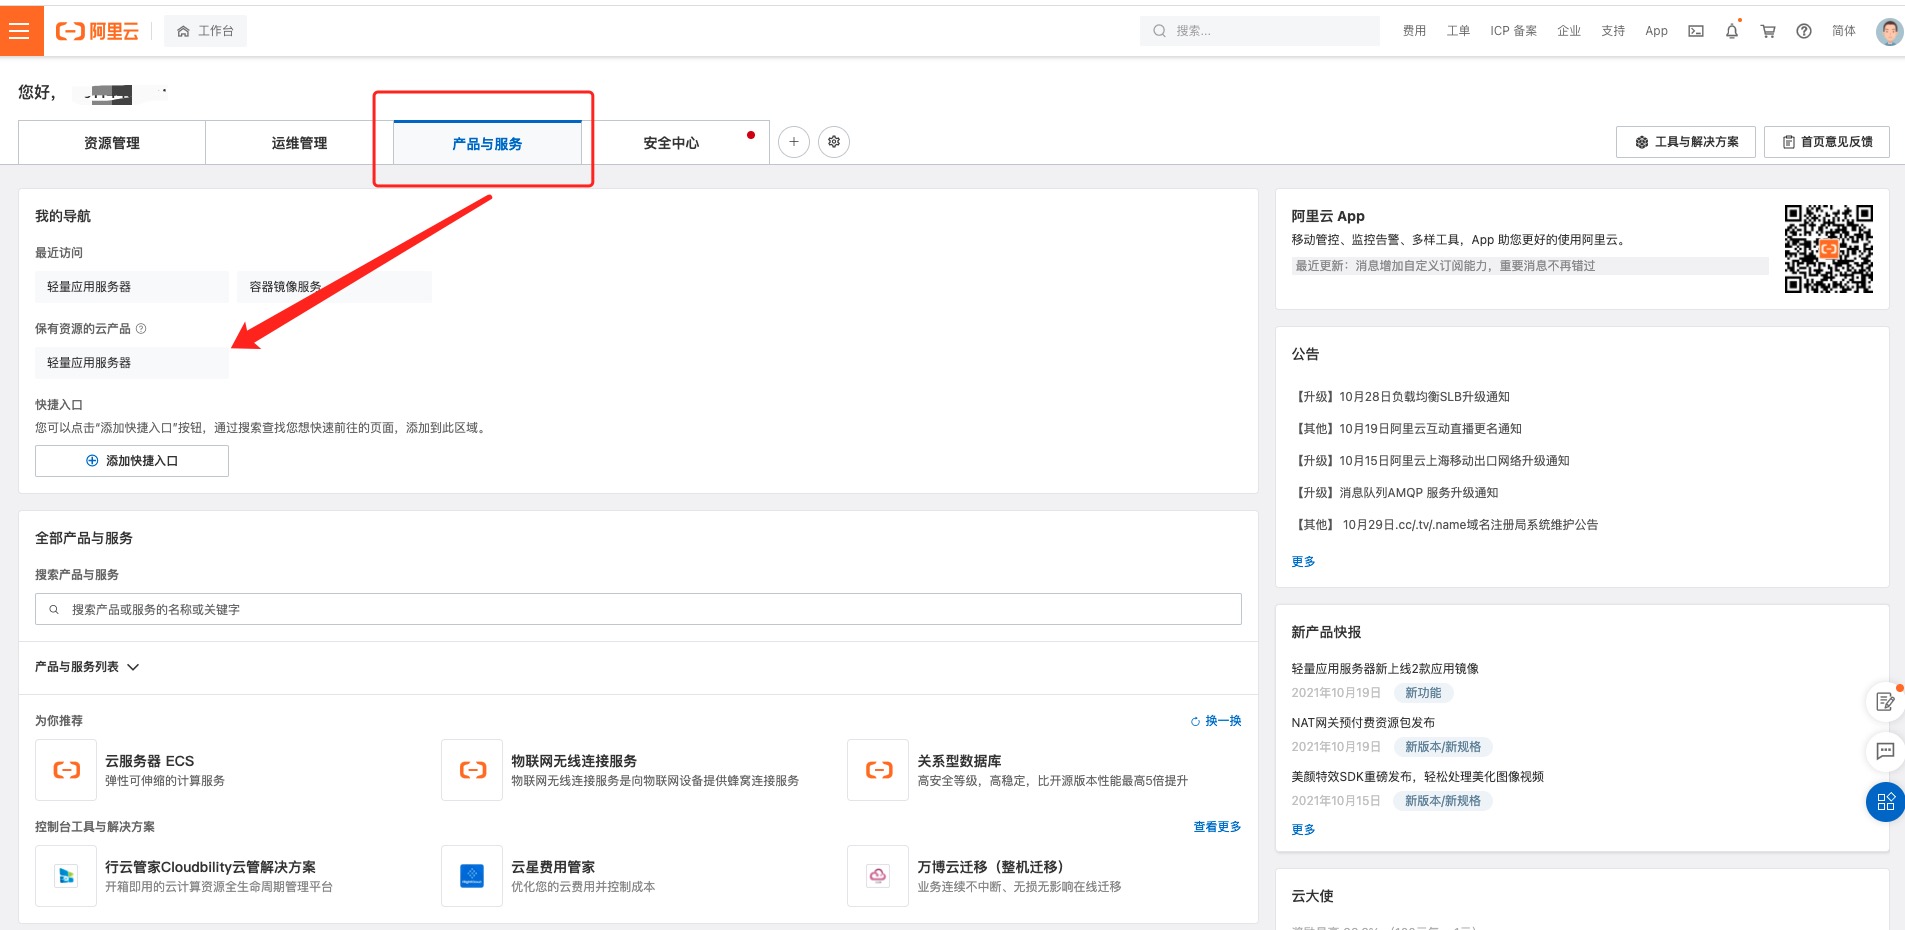Open the 支持 menu
Screen dimensions: 1905x930
tap(1613, 31)
